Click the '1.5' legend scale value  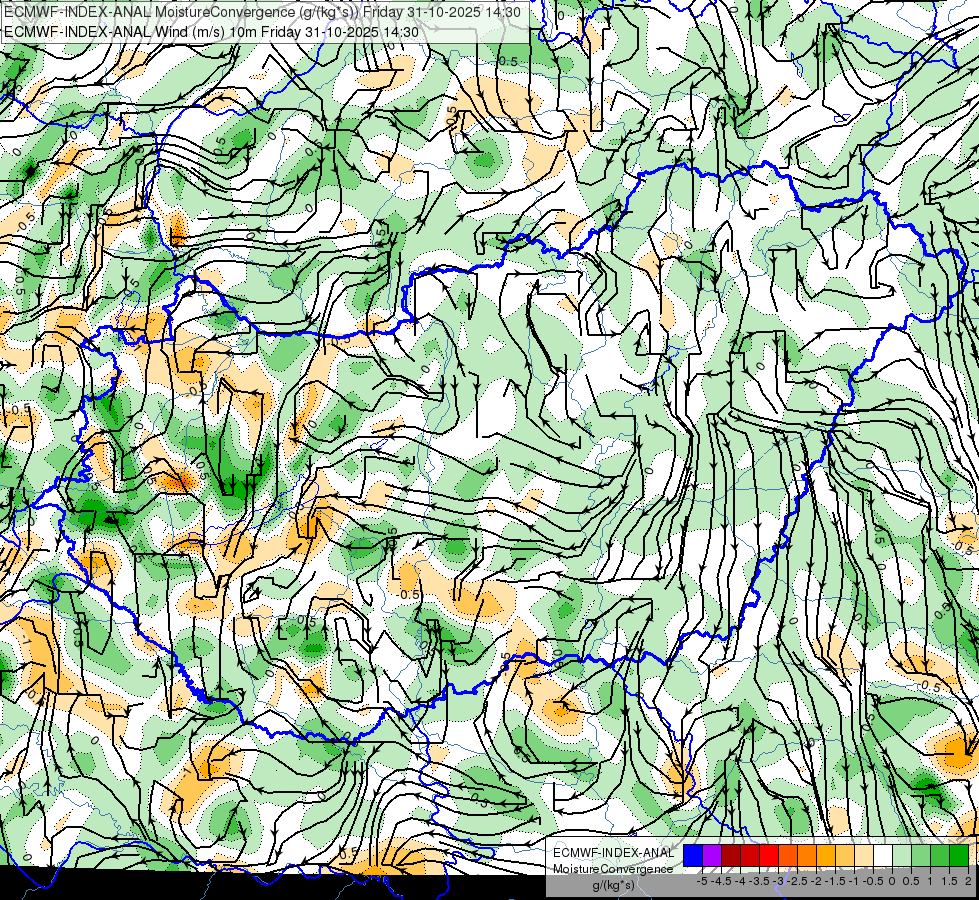click(x=948, y=881)
